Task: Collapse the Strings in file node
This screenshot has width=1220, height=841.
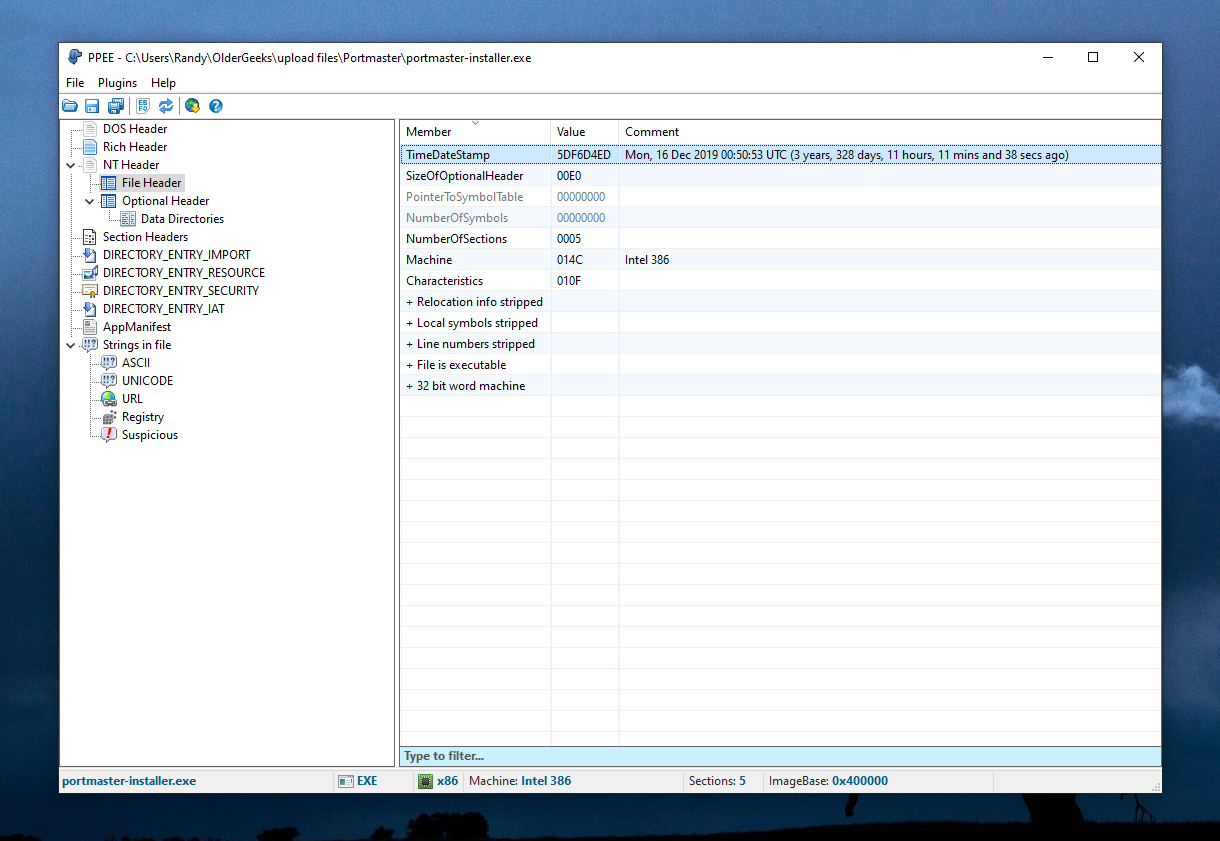Action: (x=71, y=345)
